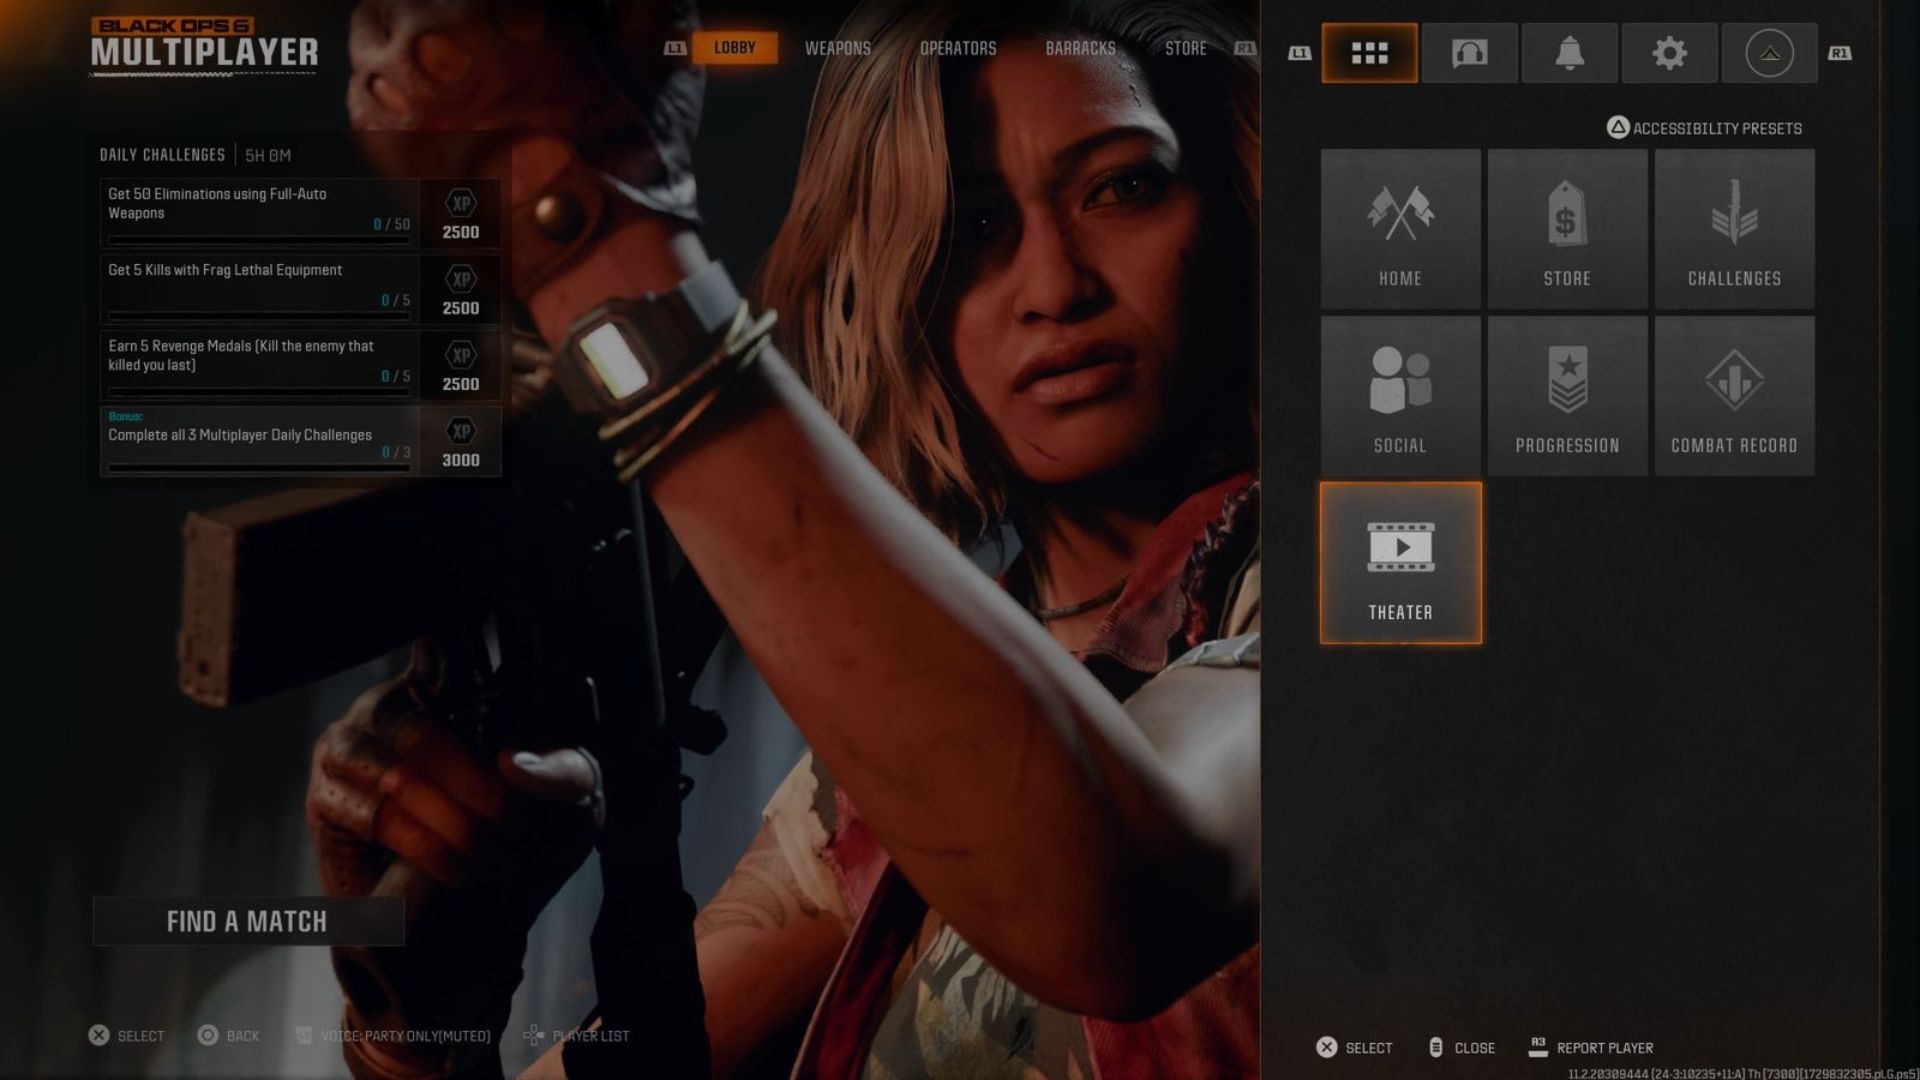Image resolution: width=1920 pixels, height=1080 pixels.
Task: Click the cross Select prompt in lobby
Action: (x=126, y=1035)
